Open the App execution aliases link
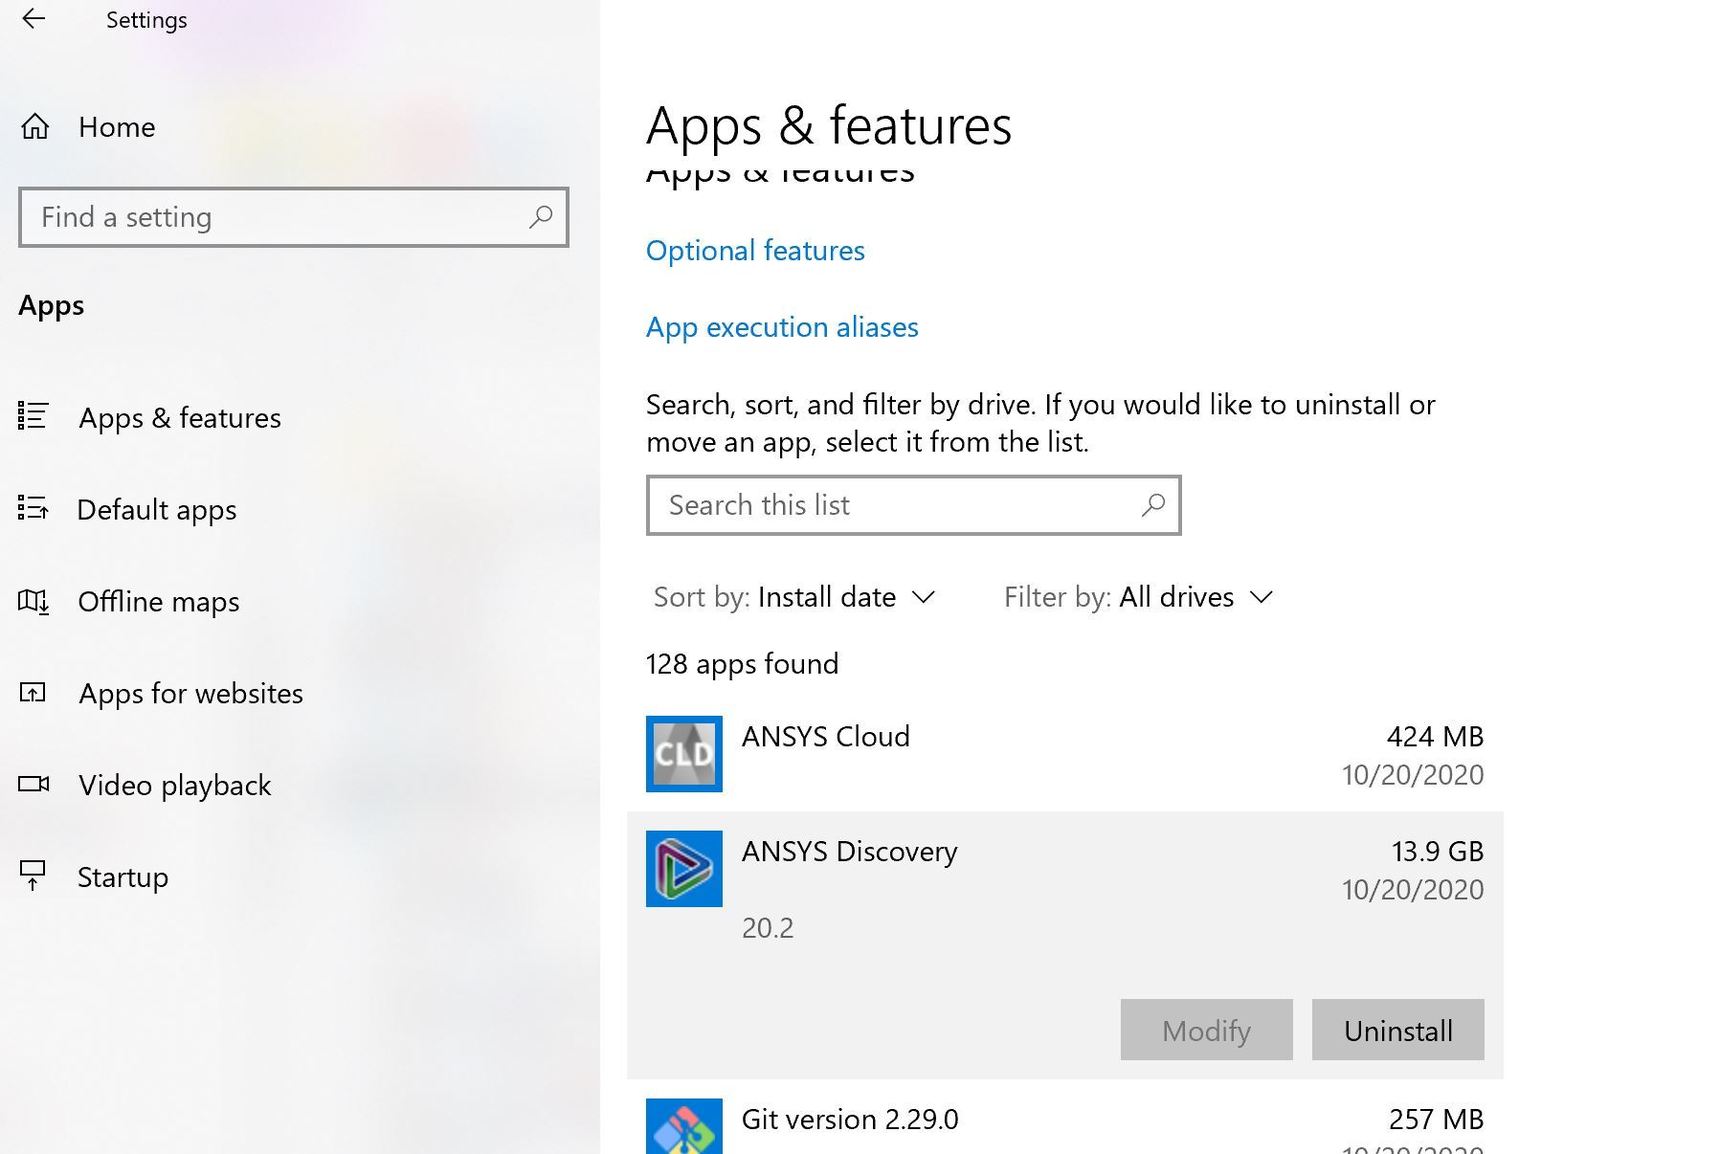 click(x=782, y=327)
